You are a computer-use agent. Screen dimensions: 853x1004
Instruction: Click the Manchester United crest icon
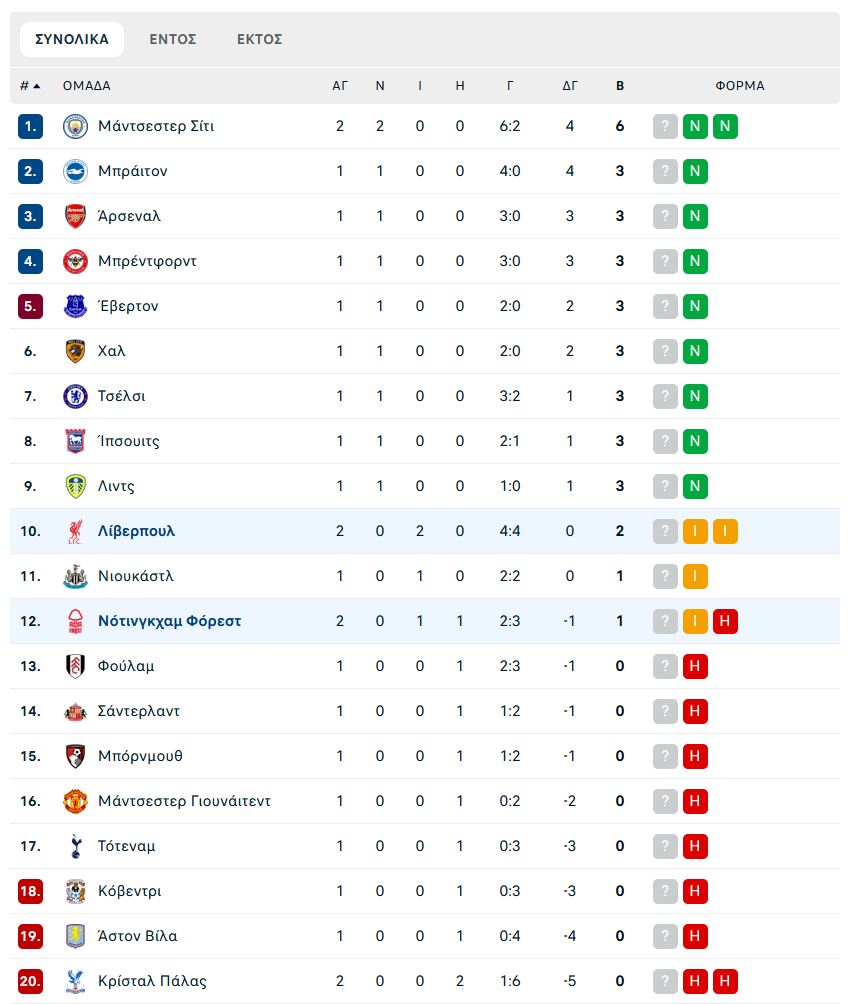(x=76, y=801)
